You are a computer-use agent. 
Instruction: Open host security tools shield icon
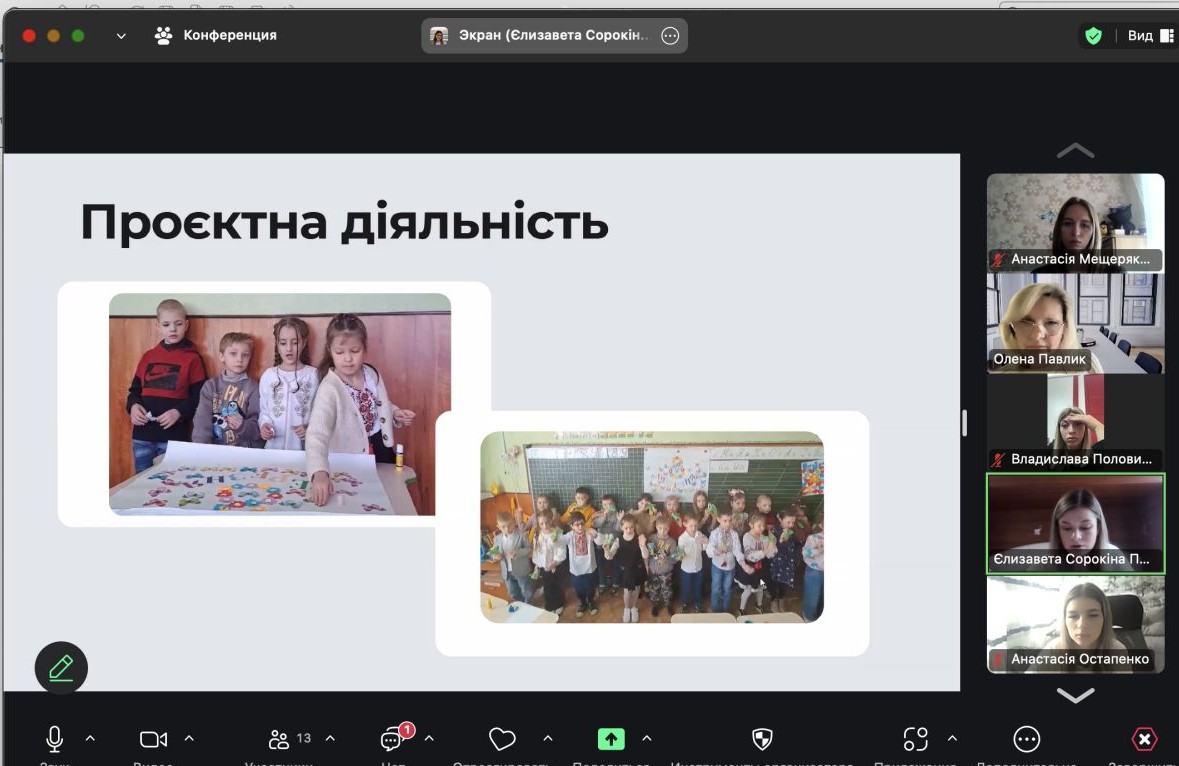(762, 739)
